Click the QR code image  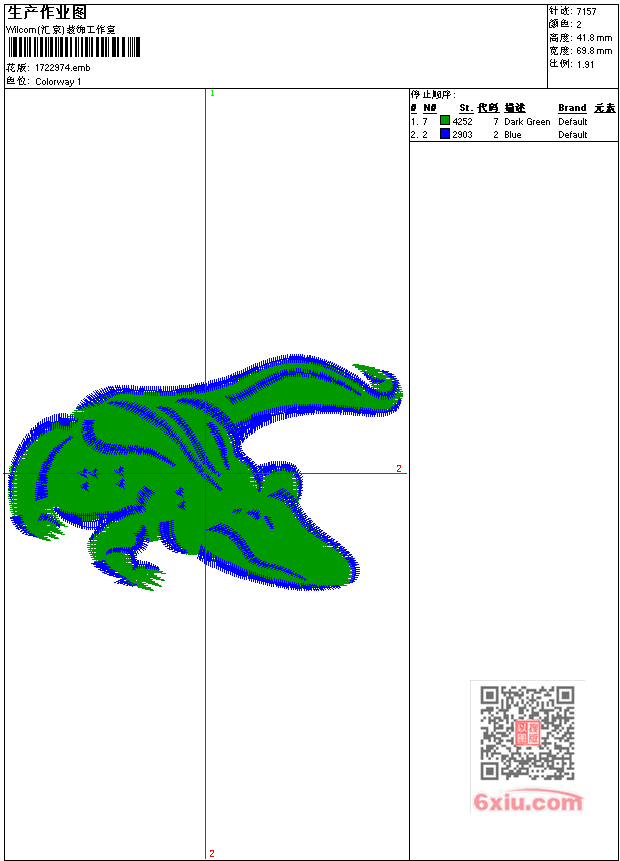[527, 733]
